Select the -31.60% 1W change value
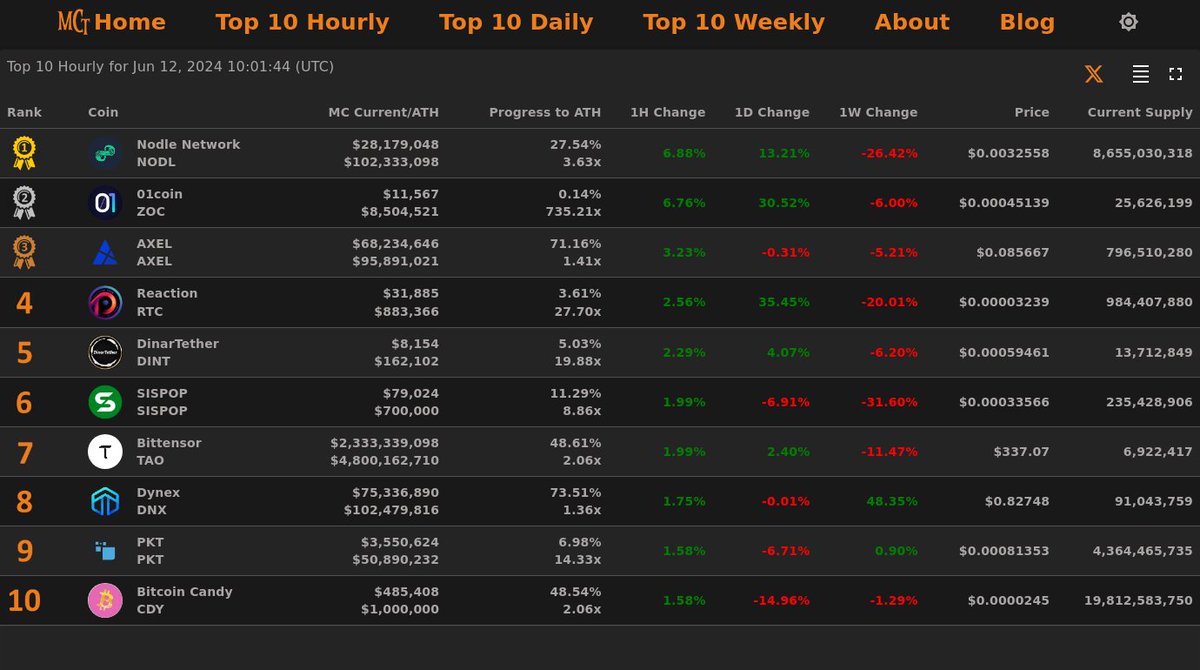 889,402
